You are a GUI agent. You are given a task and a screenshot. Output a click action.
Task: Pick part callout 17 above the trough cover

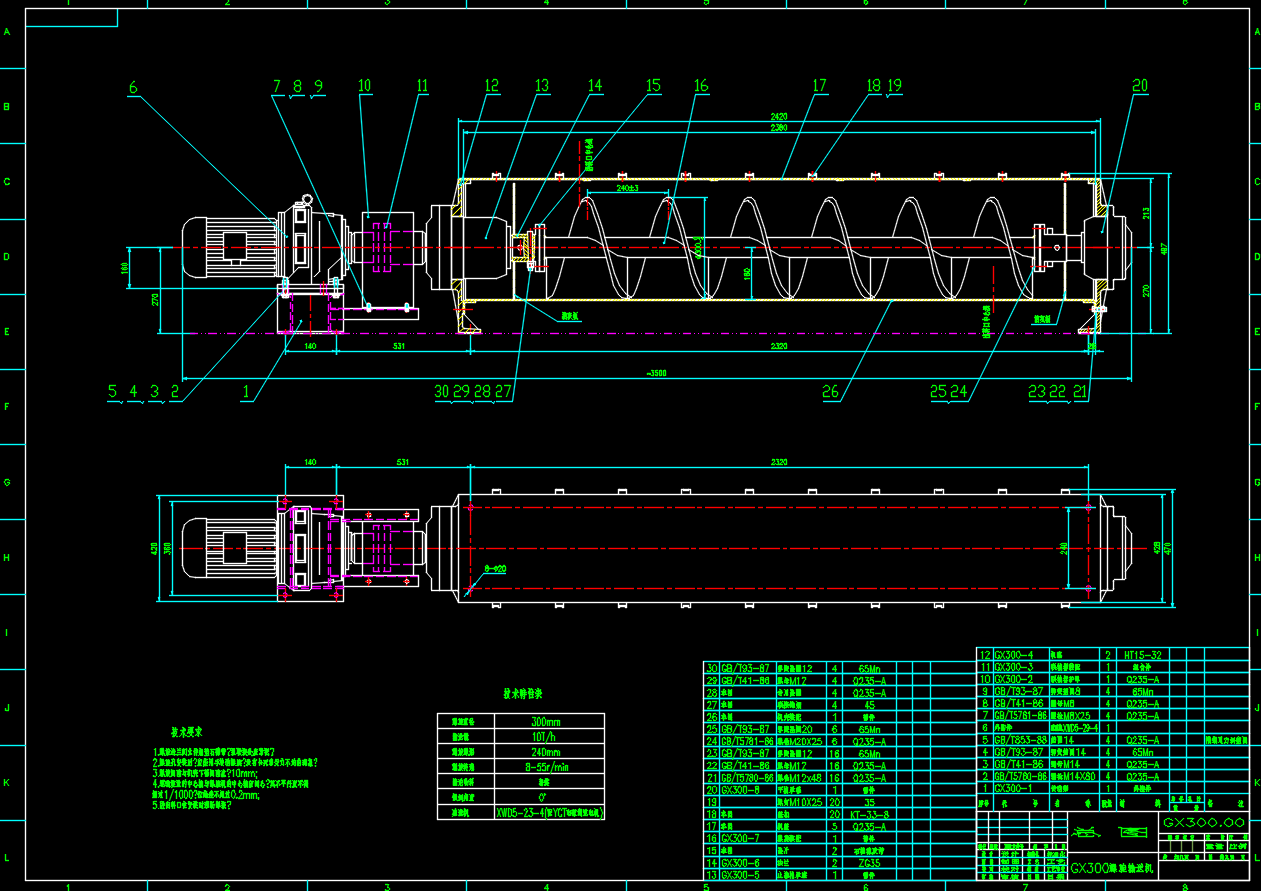pos(819,86)
